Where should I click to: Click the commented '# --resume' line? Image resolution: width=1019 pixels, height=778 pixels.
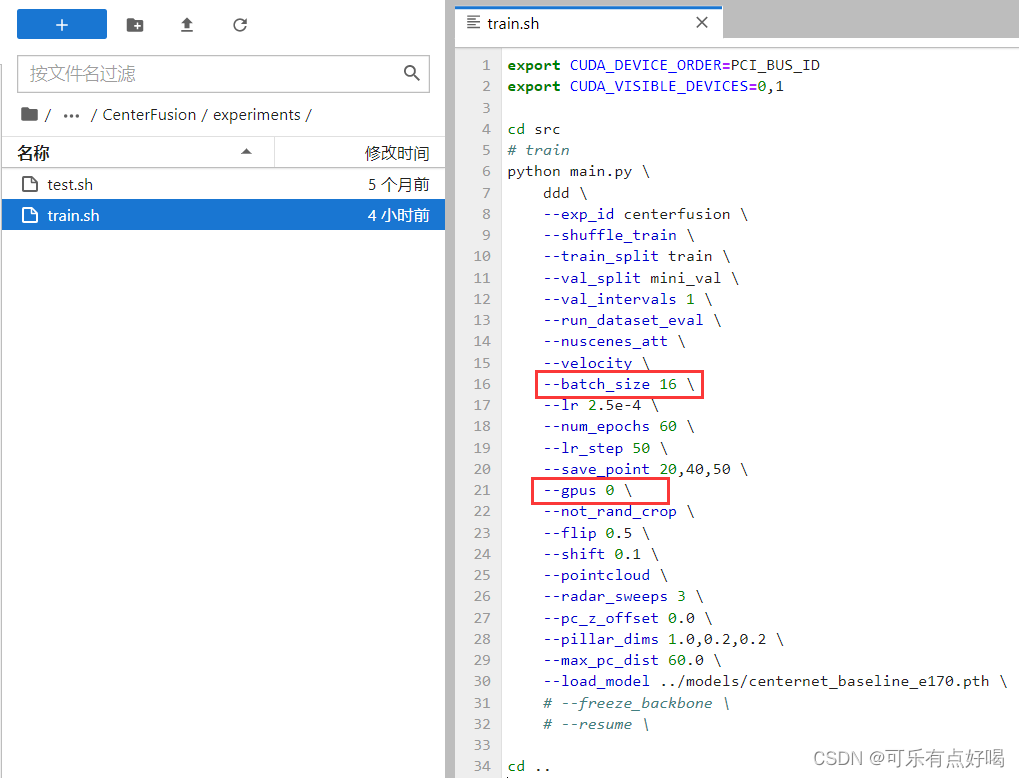587,723
